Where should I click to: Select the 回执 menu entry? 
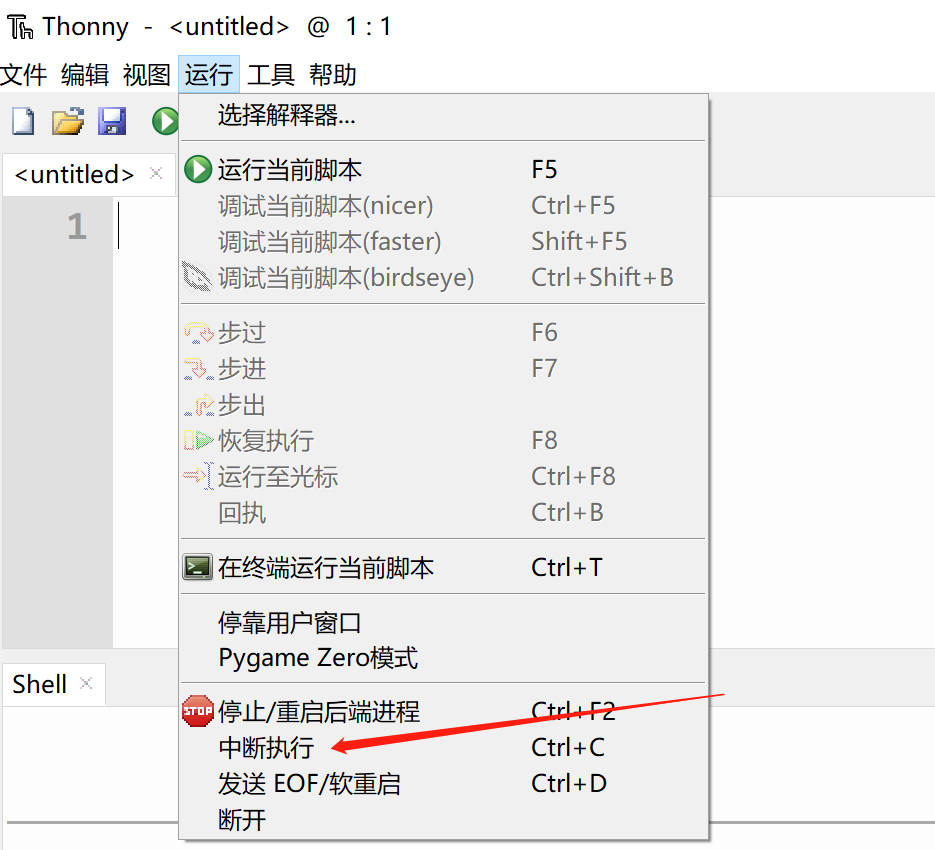[443, 512]
